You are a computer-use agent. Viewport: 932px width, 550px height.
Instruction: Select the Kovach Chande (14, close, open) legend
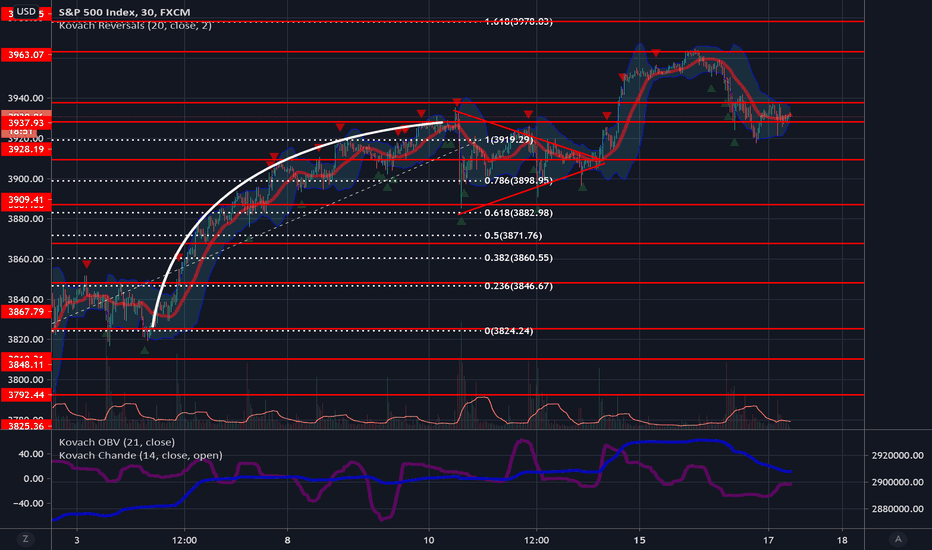point(140,455)
